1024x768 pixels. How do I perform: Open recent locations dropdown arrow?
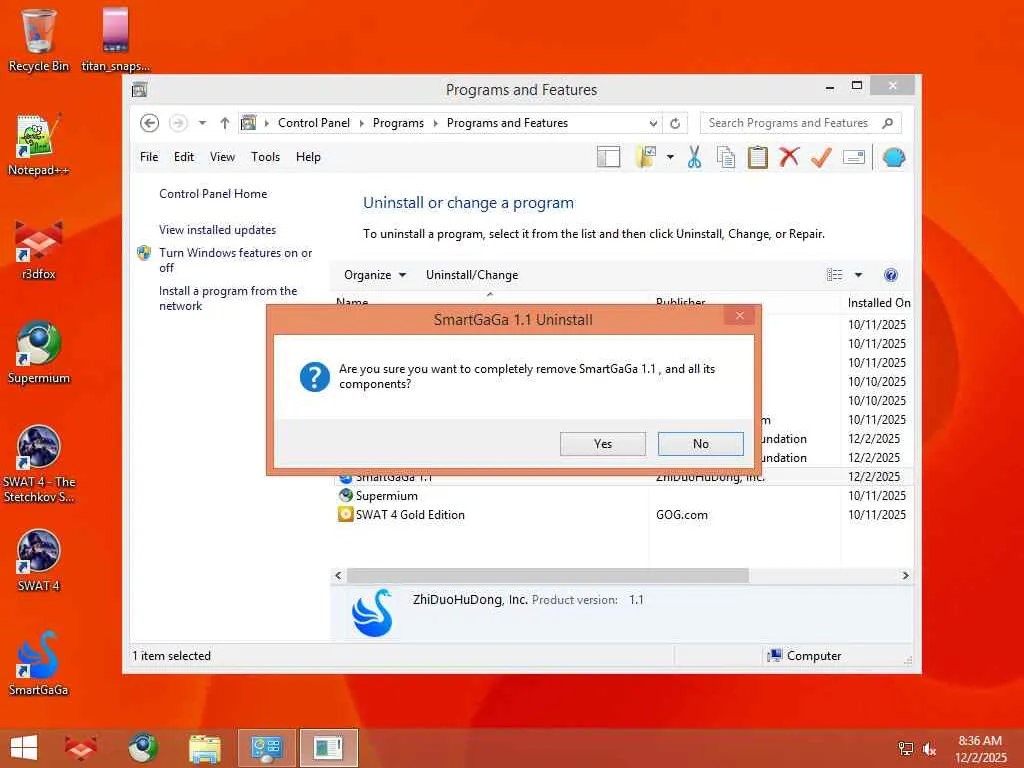pos(202,123)
